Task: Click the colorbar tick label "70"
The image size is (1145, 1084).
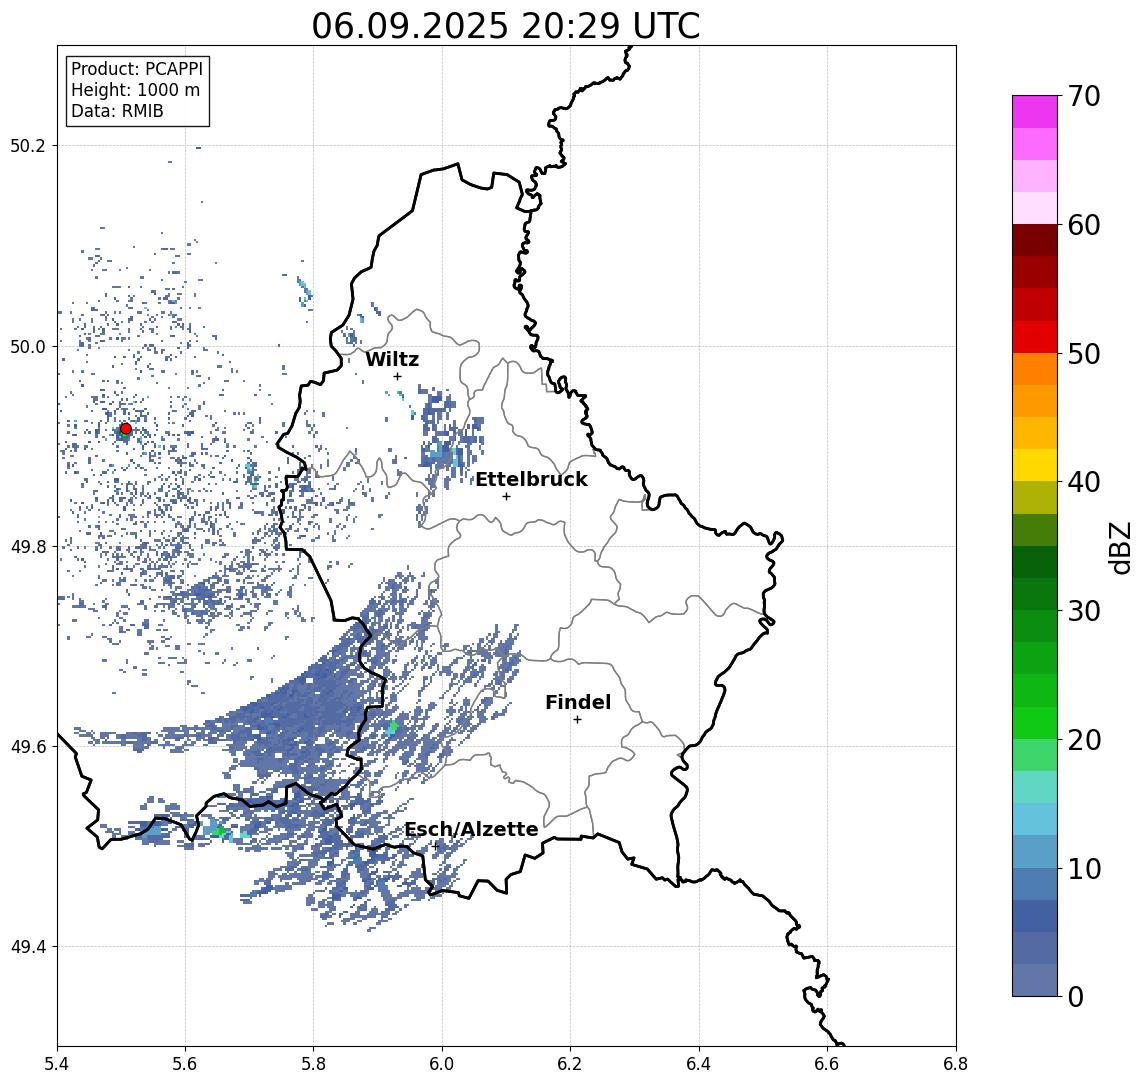Action: pos(1084,96)
